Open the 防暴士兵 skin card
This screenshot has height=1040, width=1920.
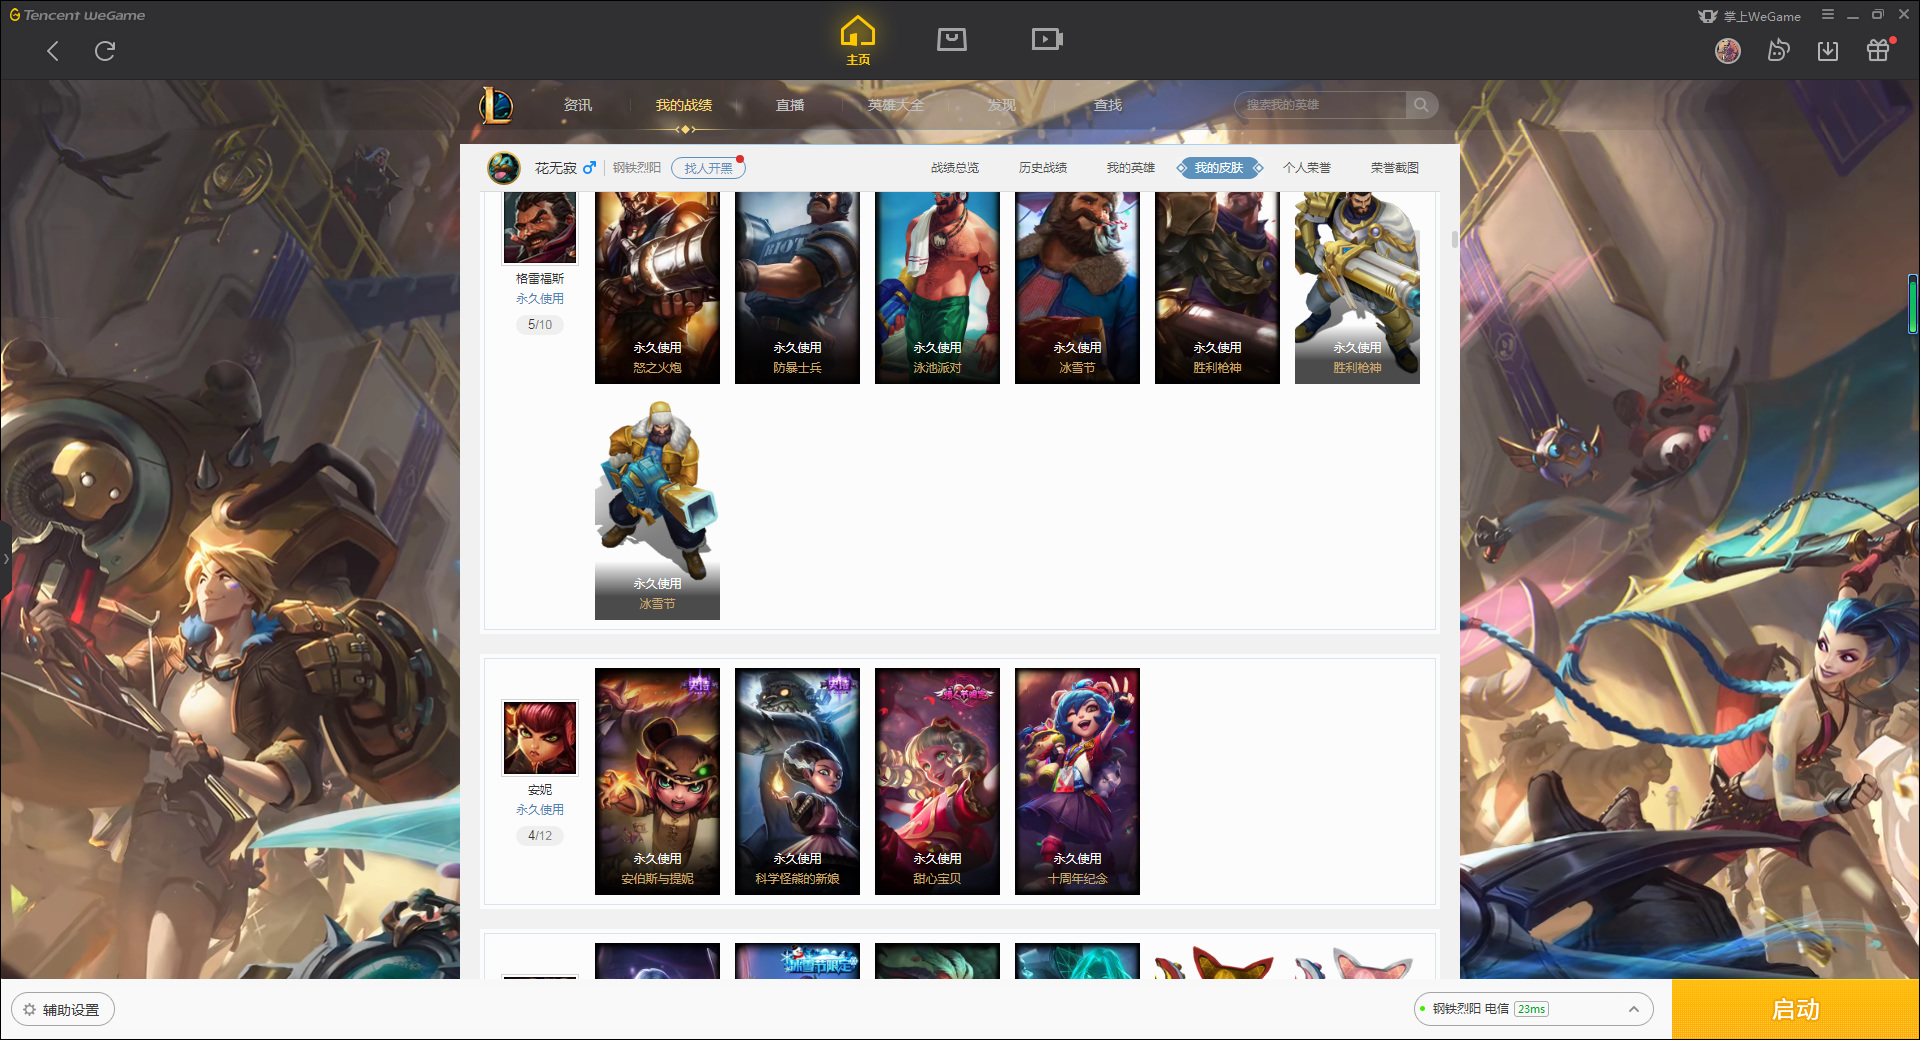797,287
